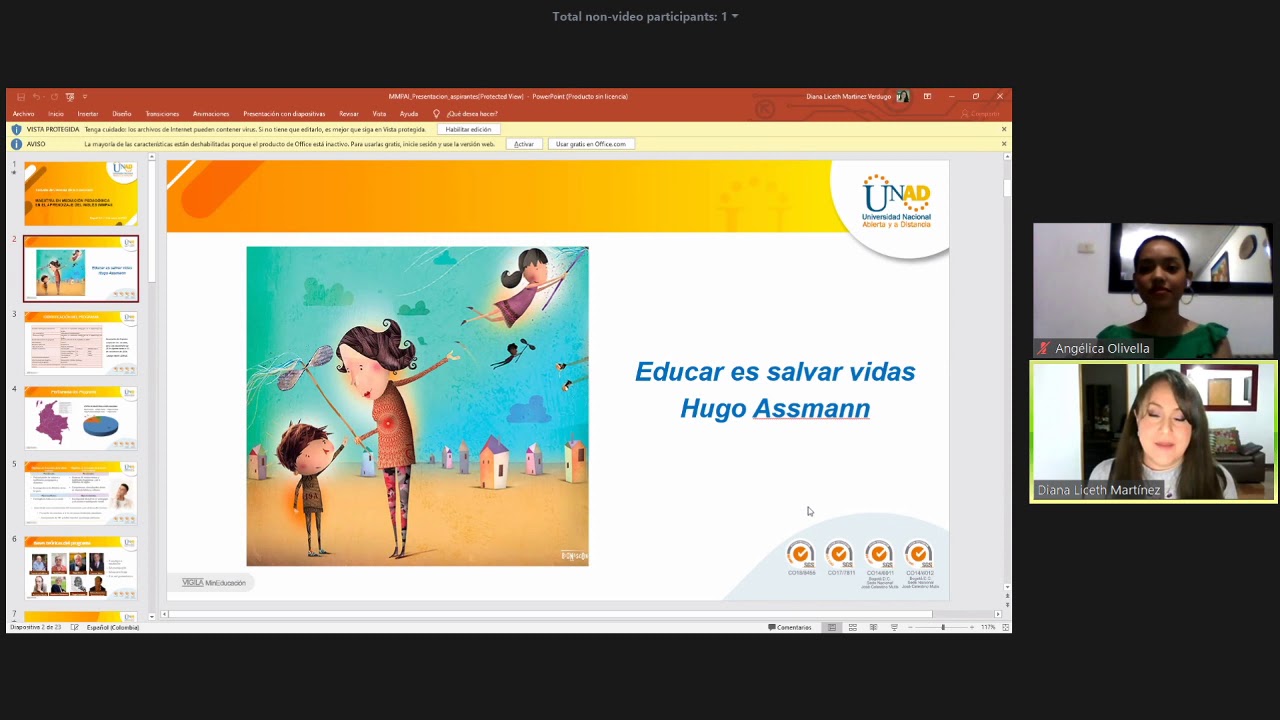This screenshot has width=1280, height=720.
Task: Open the Inicio ribbon tab
Action: pyautogui.click(x=56, y=114)
